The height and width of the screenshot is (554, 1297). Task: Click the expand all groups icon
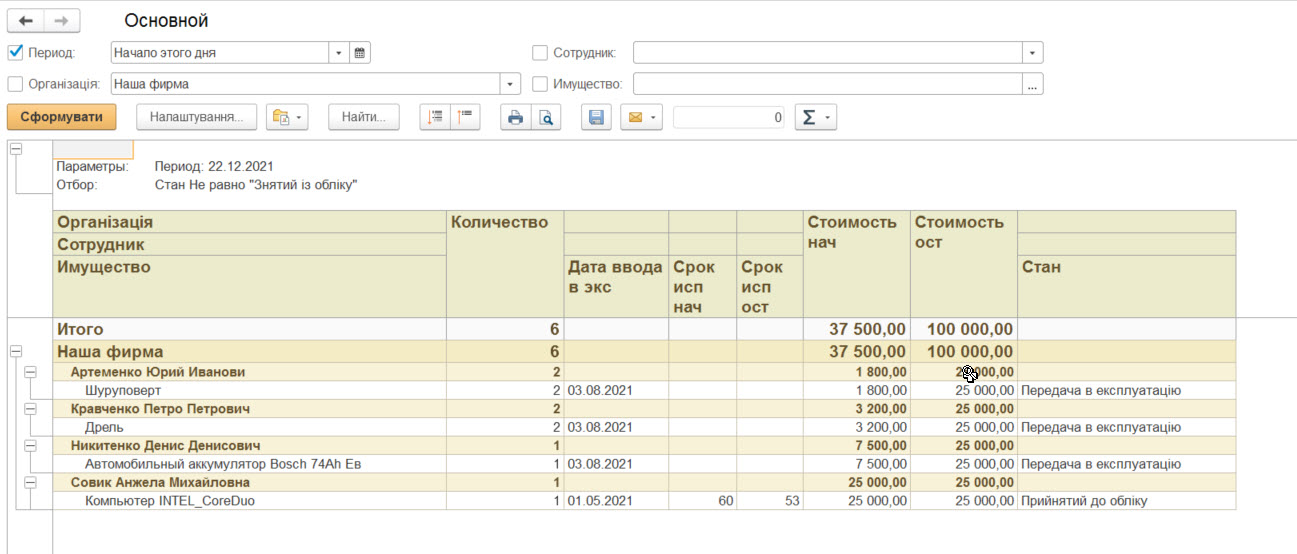435,118
